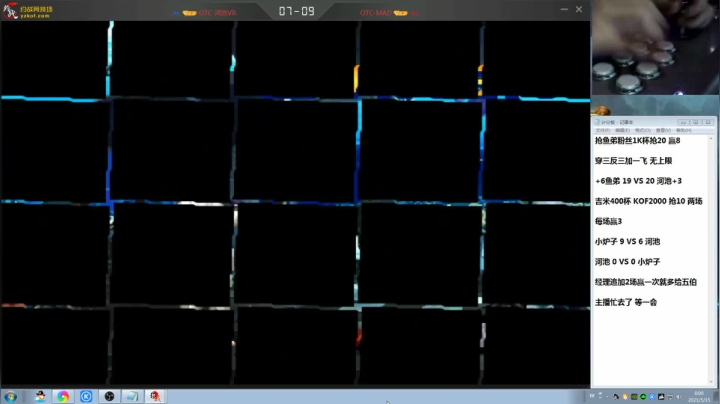Click line '吉米400杯 KOF2000 抢10 两场'

(648, 201)
